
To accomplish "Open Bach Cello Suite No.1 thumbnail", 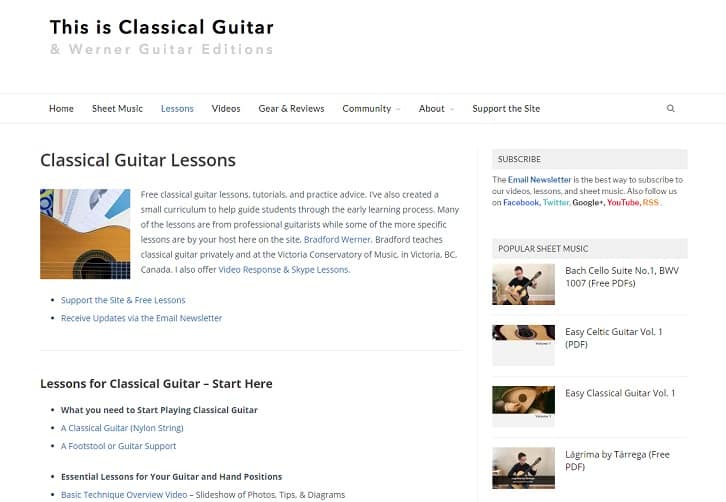I will click(523, 284).
